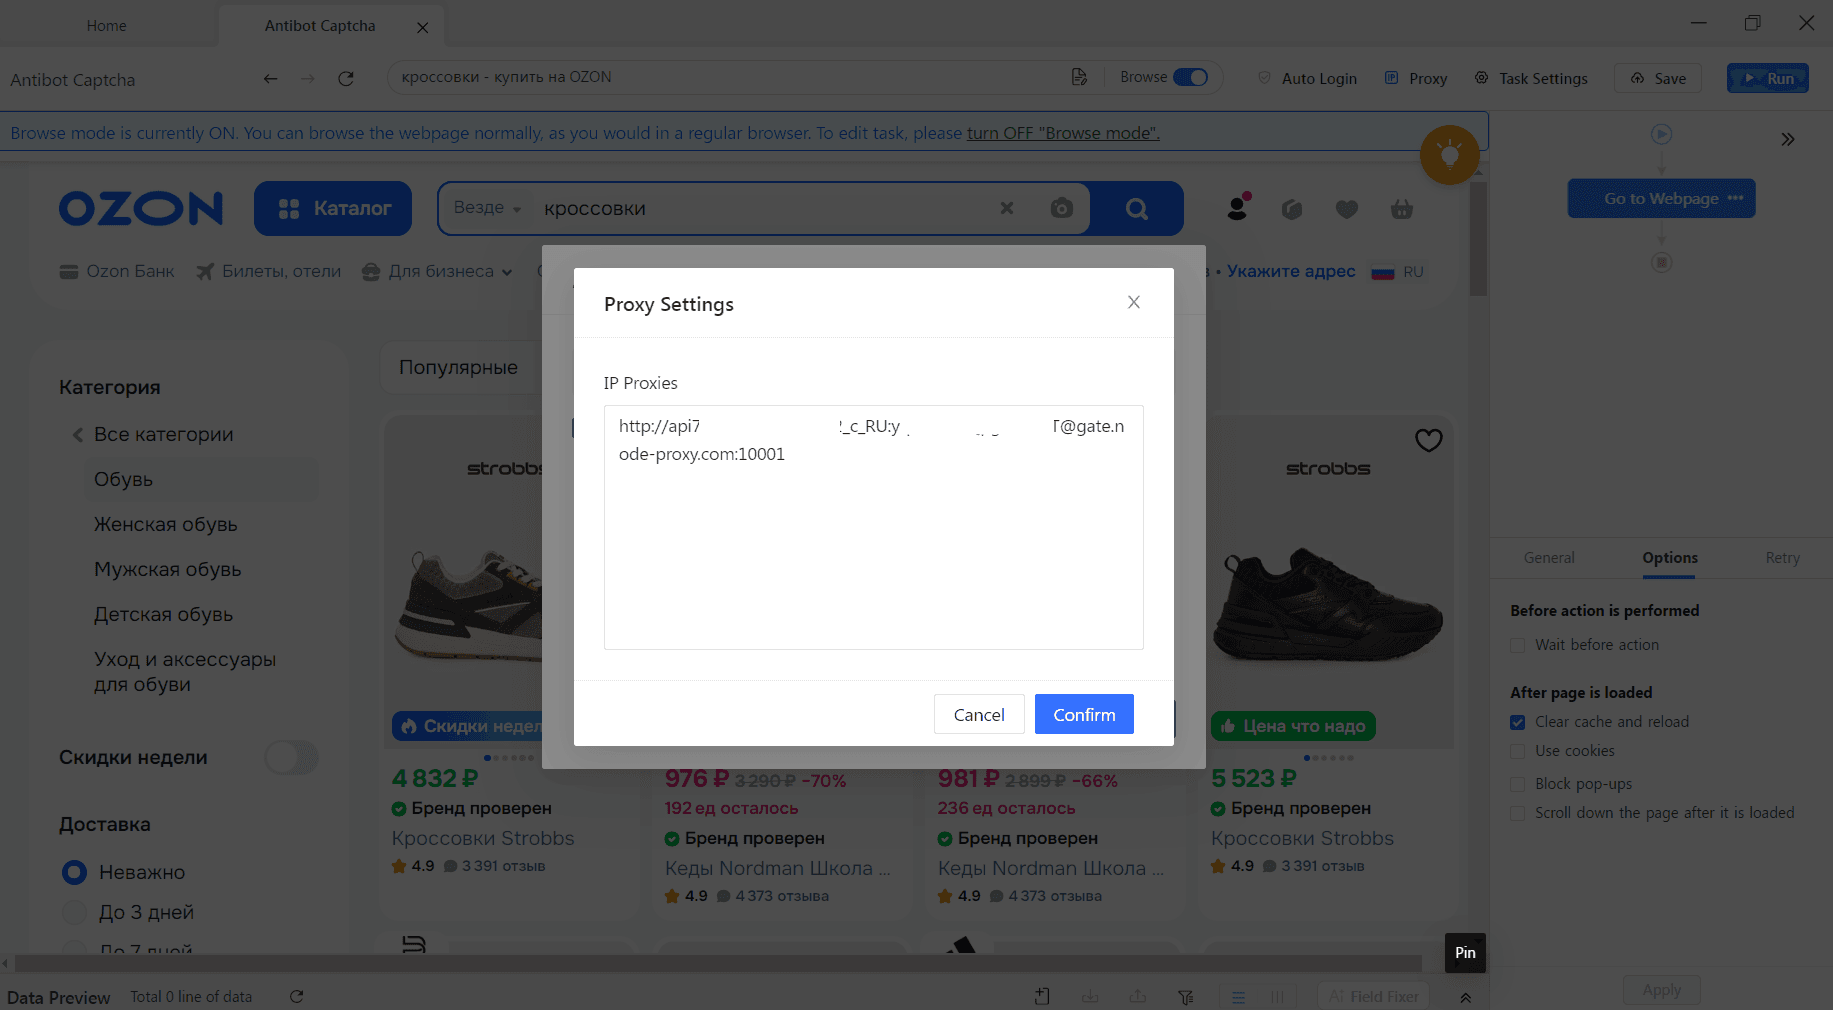Click the workflow start play node
The image size is (1833, 1010).
pos(1661,134)
